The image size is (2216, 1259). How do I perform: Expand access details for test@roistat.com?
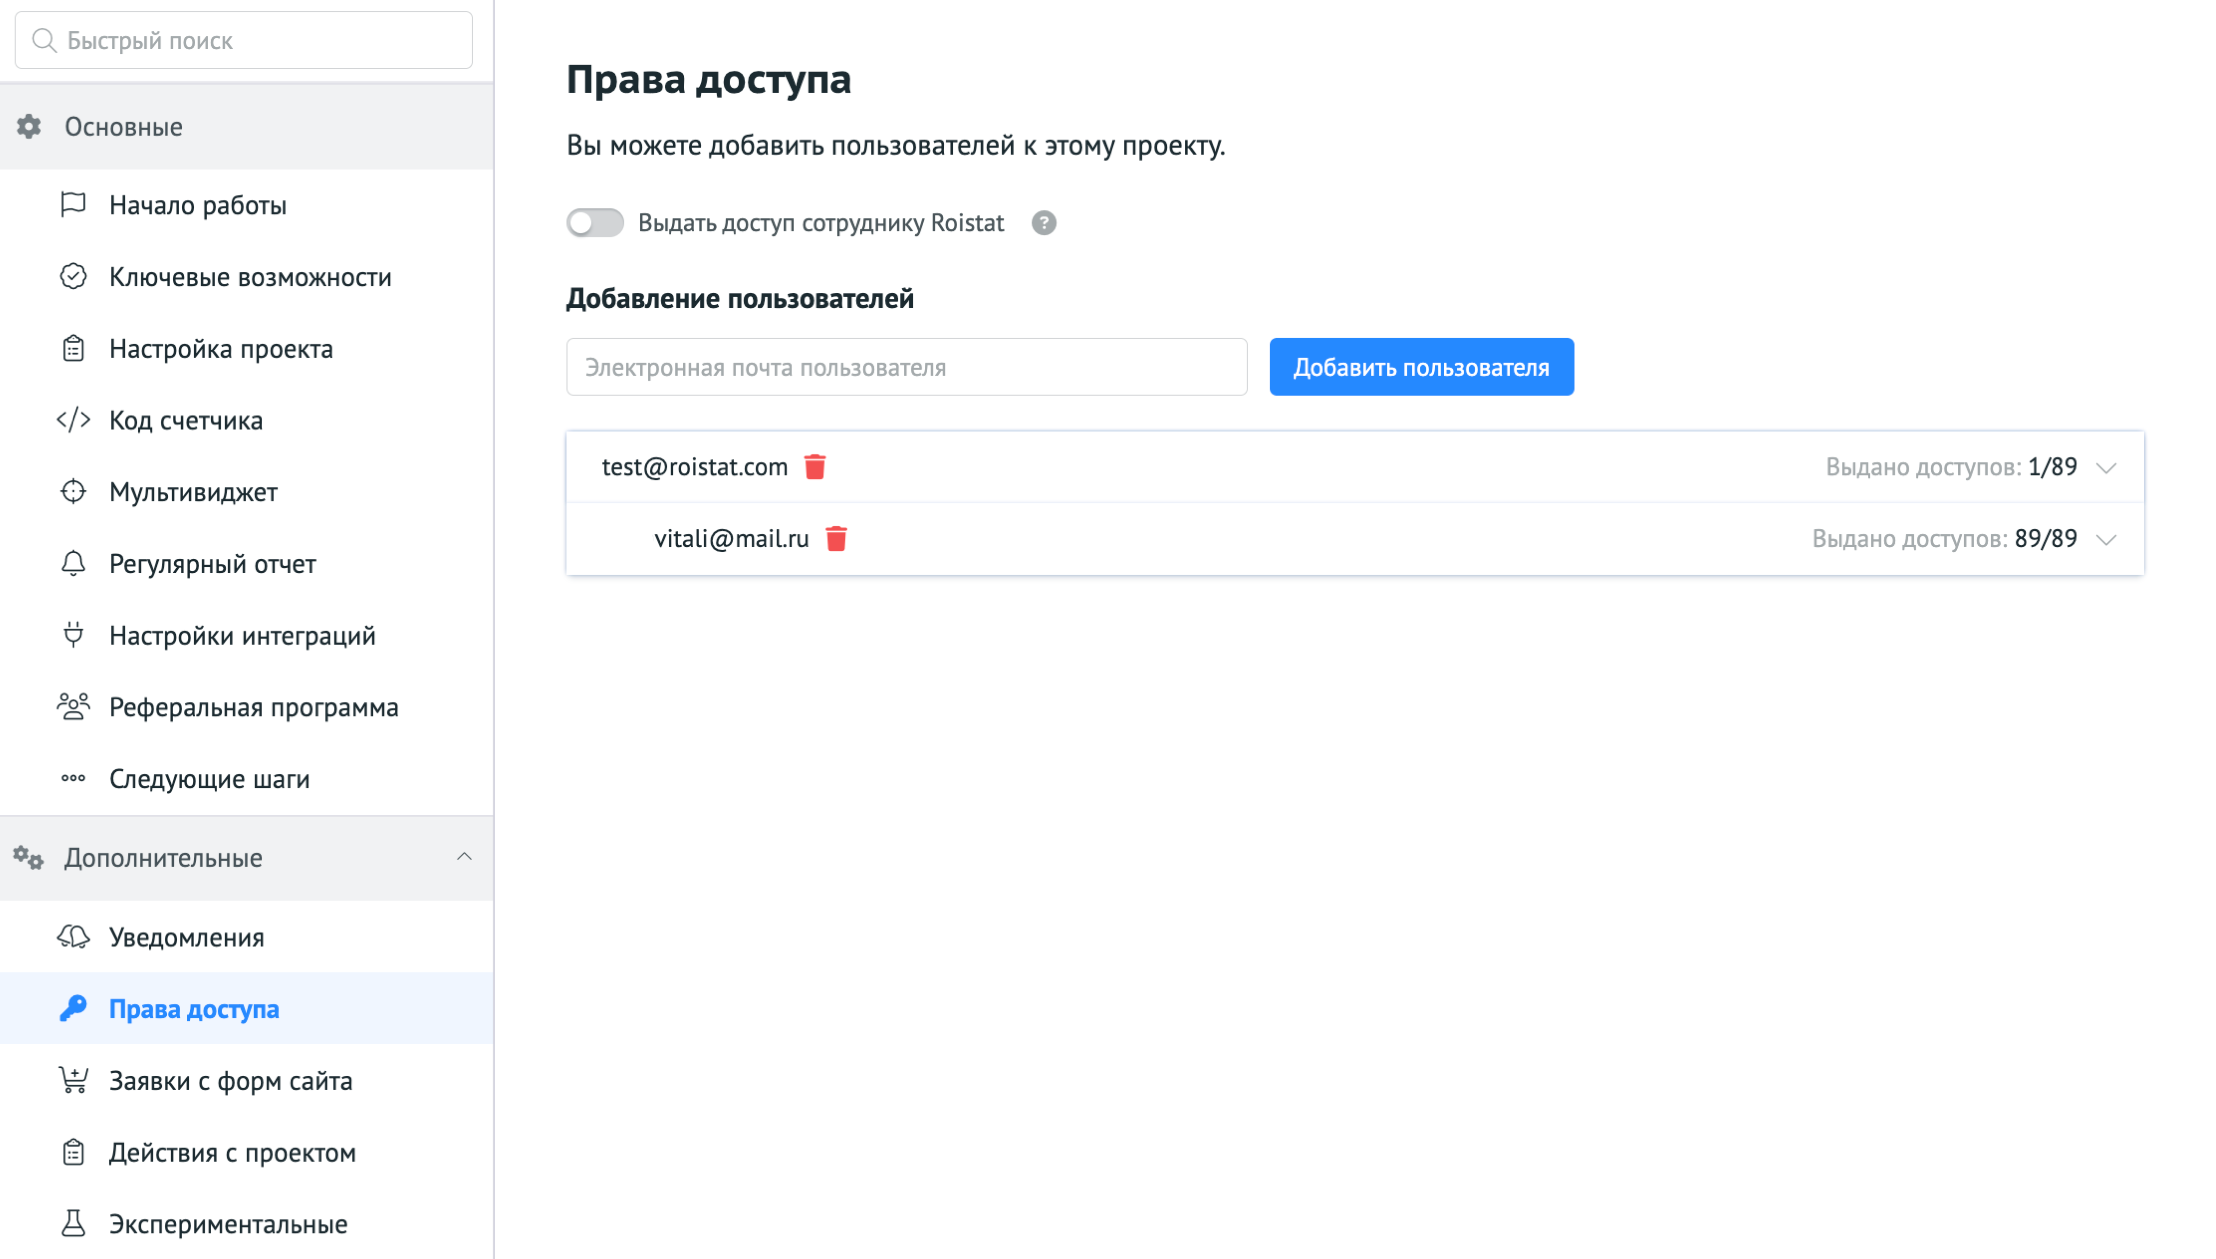[2106, 468]
